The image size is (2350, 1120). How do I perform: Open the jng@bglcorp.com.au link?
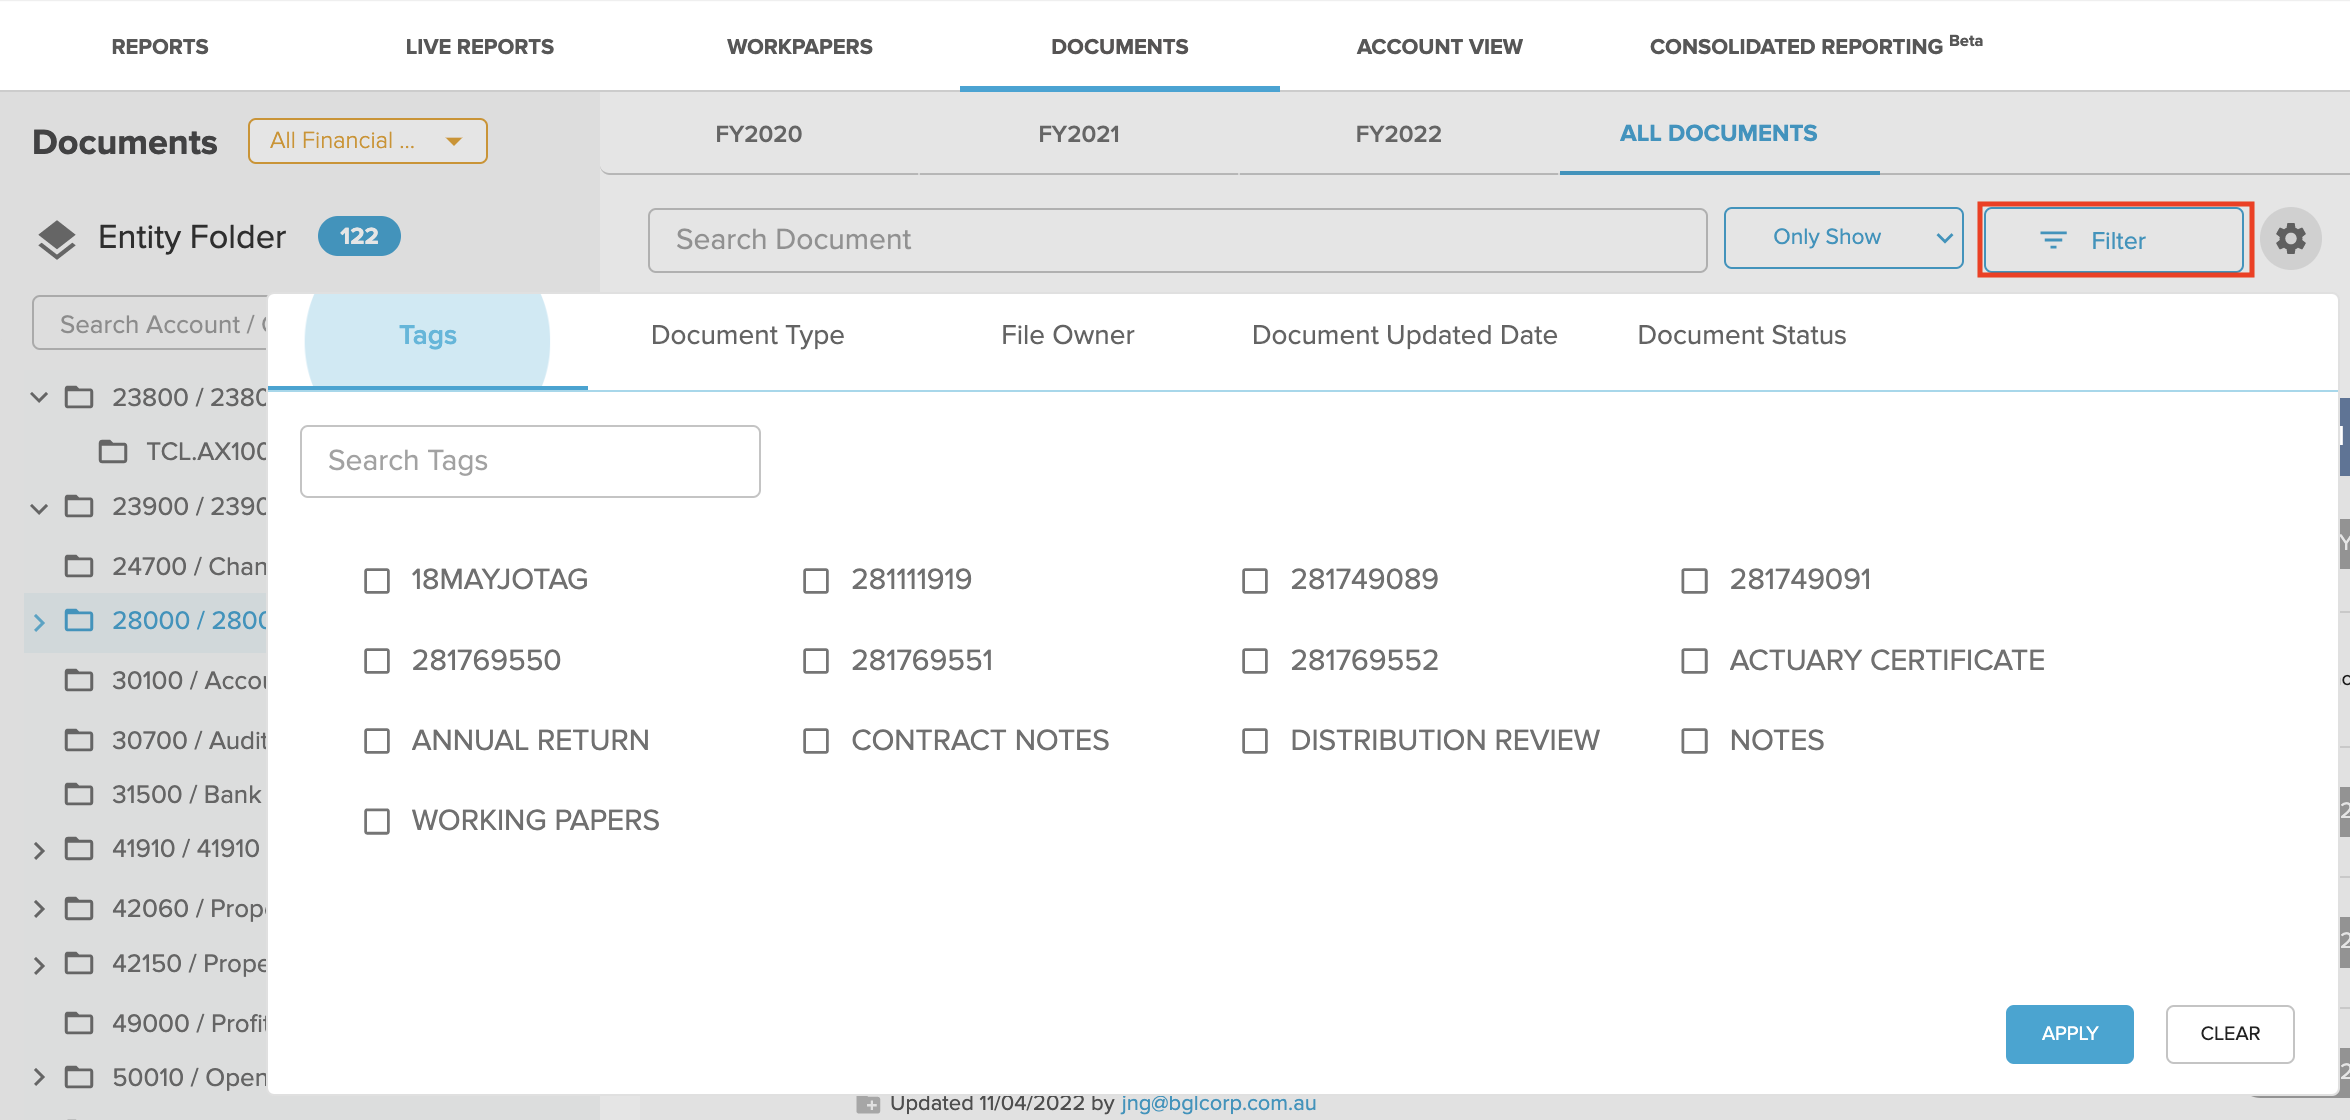1218,1103
